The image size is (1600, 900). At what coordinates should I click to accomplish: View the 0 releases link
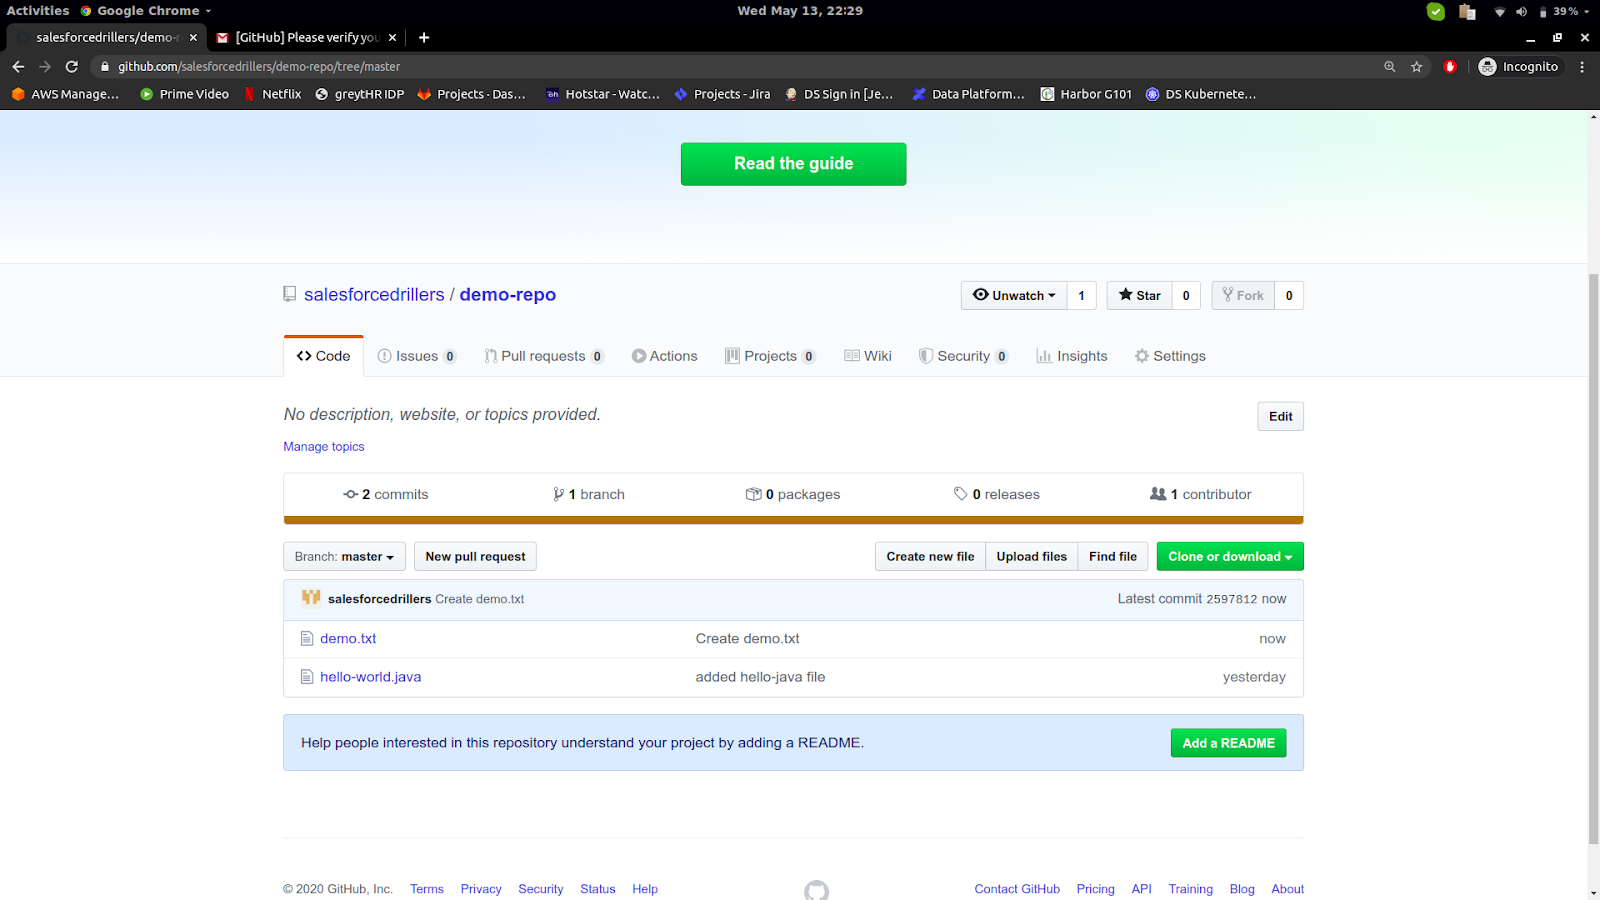coord(996,494)
